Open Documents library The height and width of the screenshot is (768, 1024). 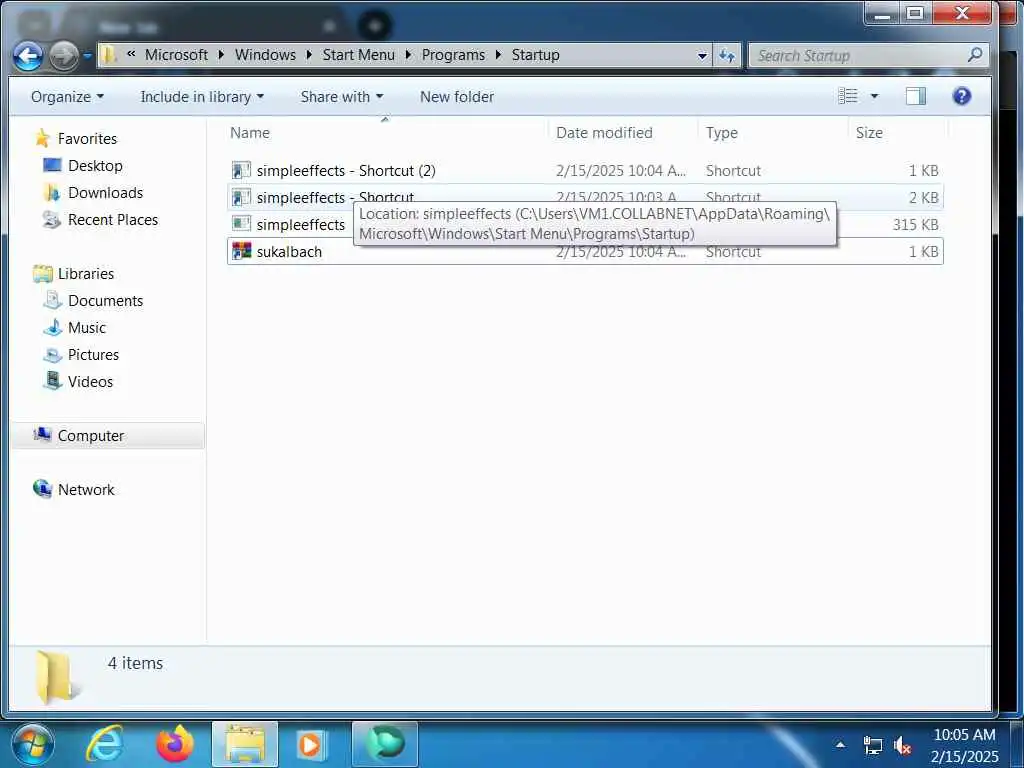click(x=105, y=300)
